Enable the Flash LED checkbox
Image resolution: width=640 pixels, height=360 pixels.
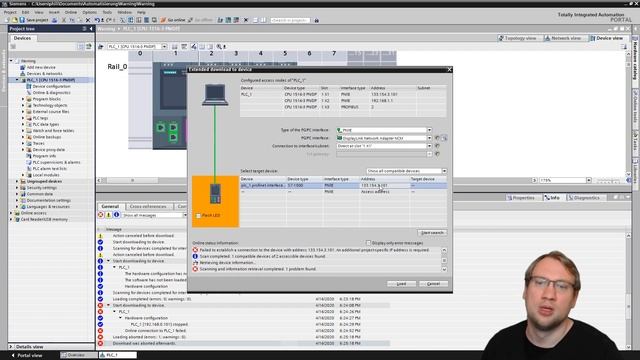(198, 216)
